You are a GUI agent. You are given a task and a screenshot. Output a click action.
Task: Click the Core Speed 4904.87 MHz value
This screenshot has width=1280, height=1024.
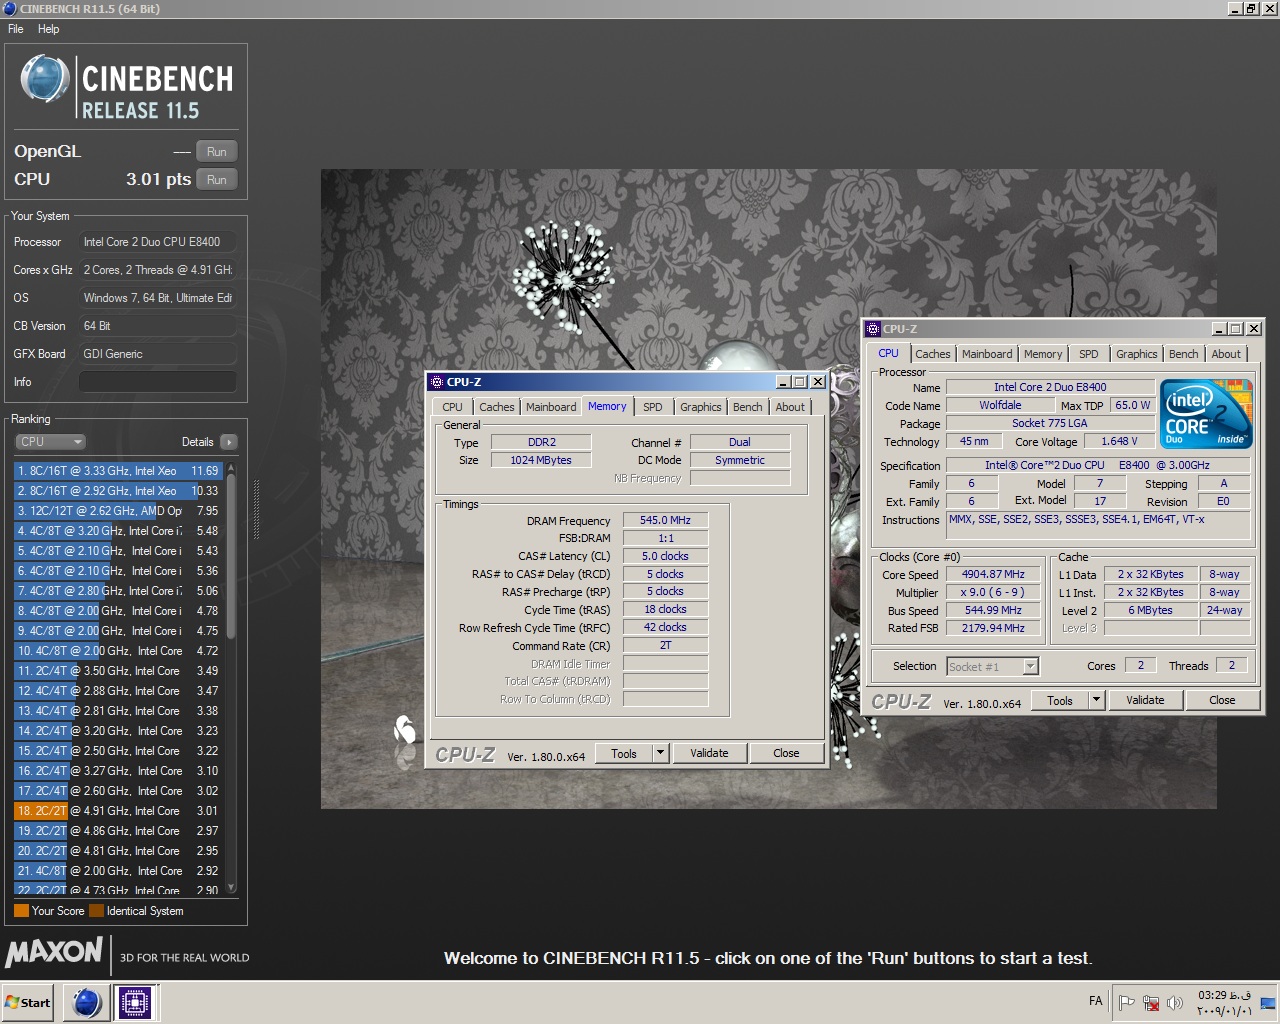993,574
